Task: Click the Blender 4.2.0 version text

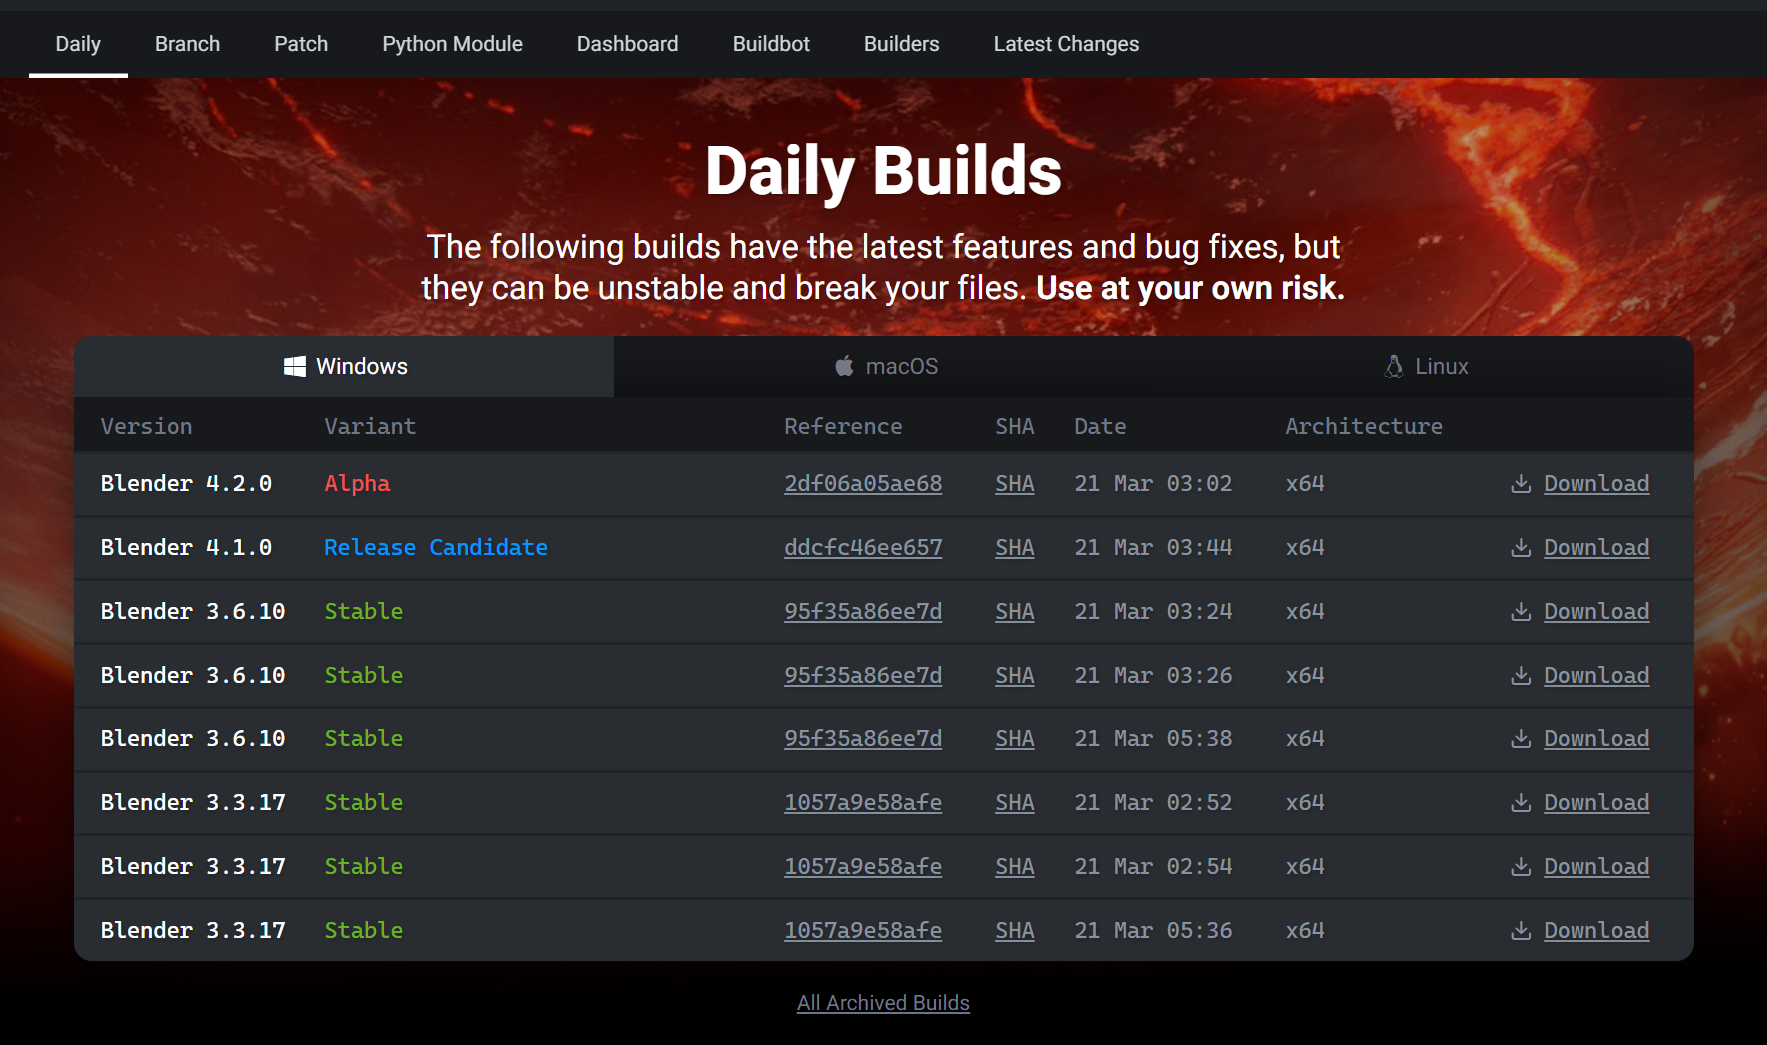Action: point(186,484)
